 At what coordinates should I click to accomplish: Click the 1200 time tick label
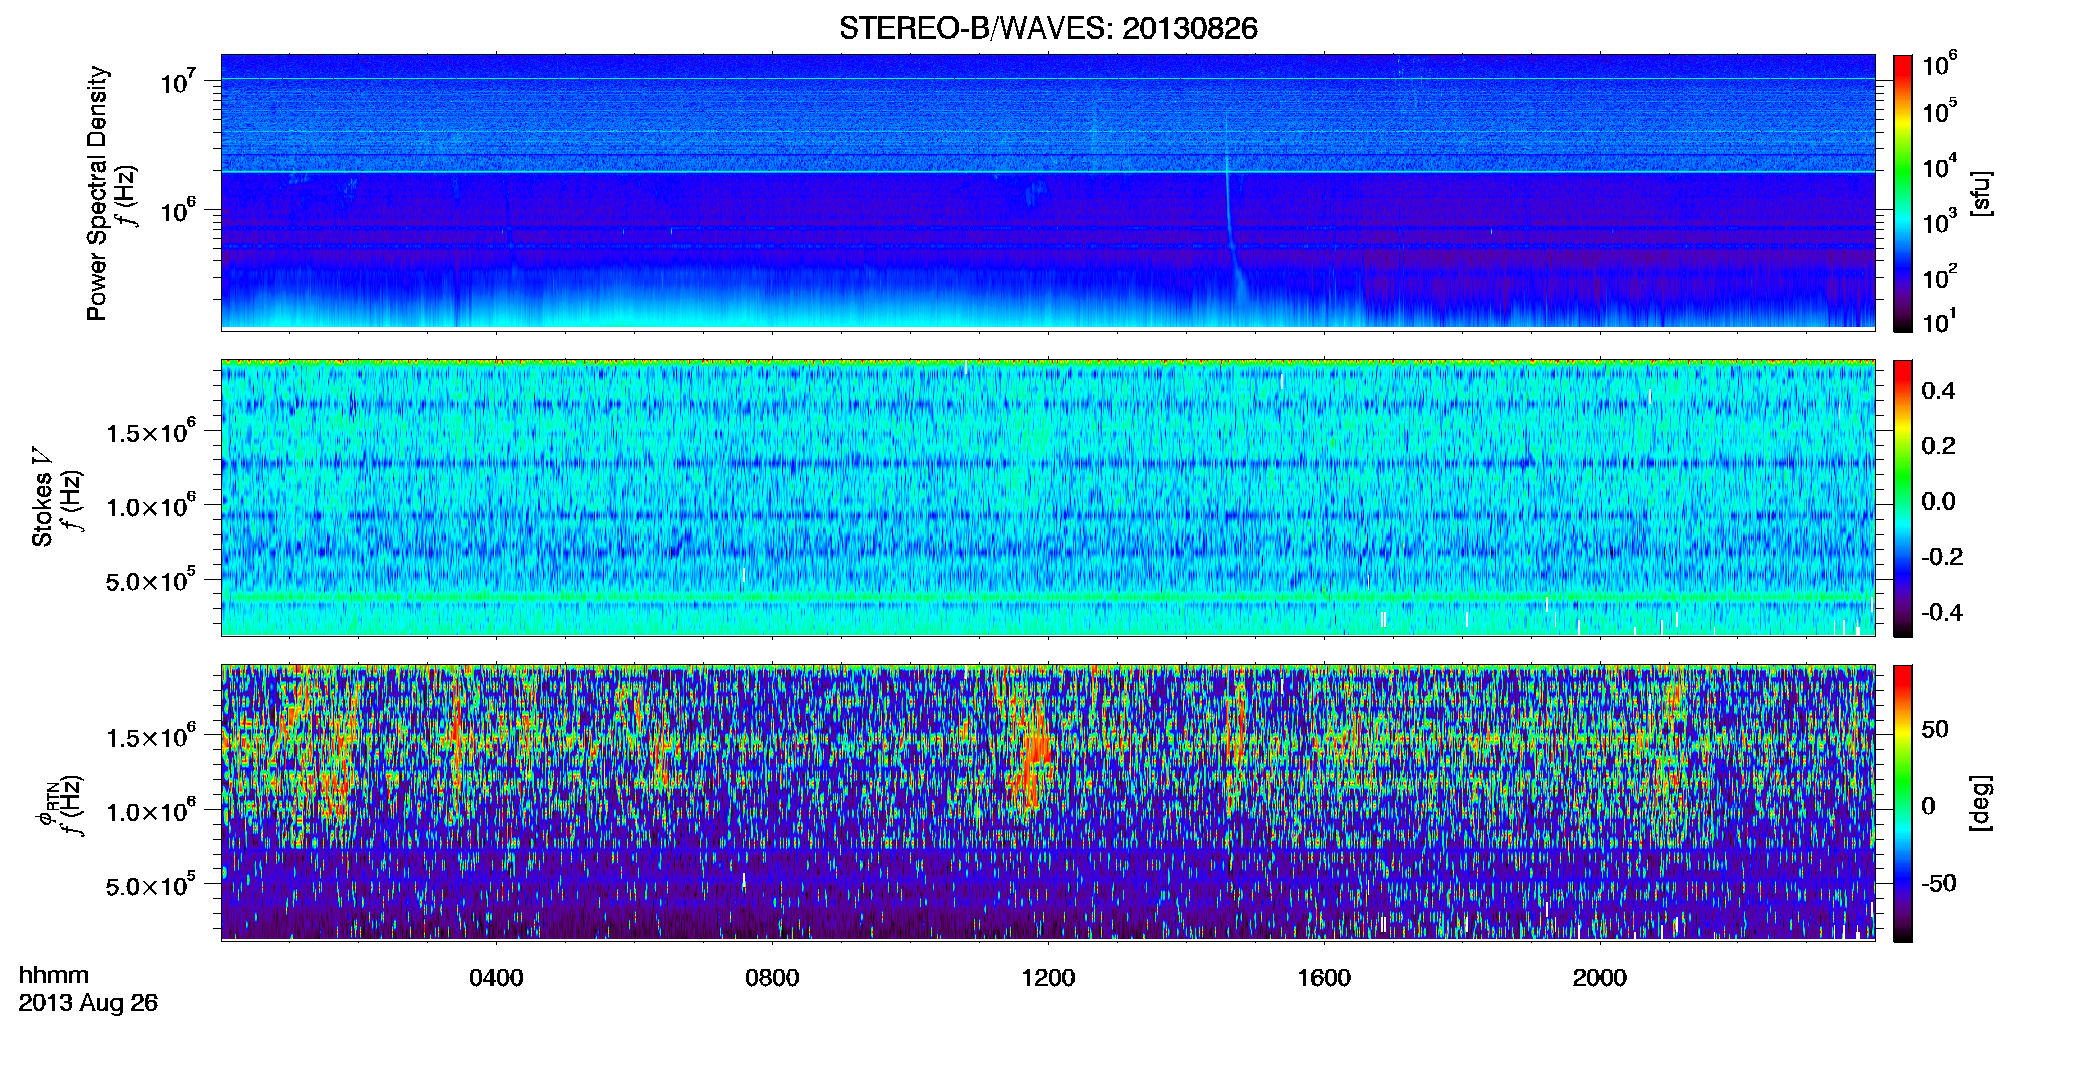(1048, 978)
